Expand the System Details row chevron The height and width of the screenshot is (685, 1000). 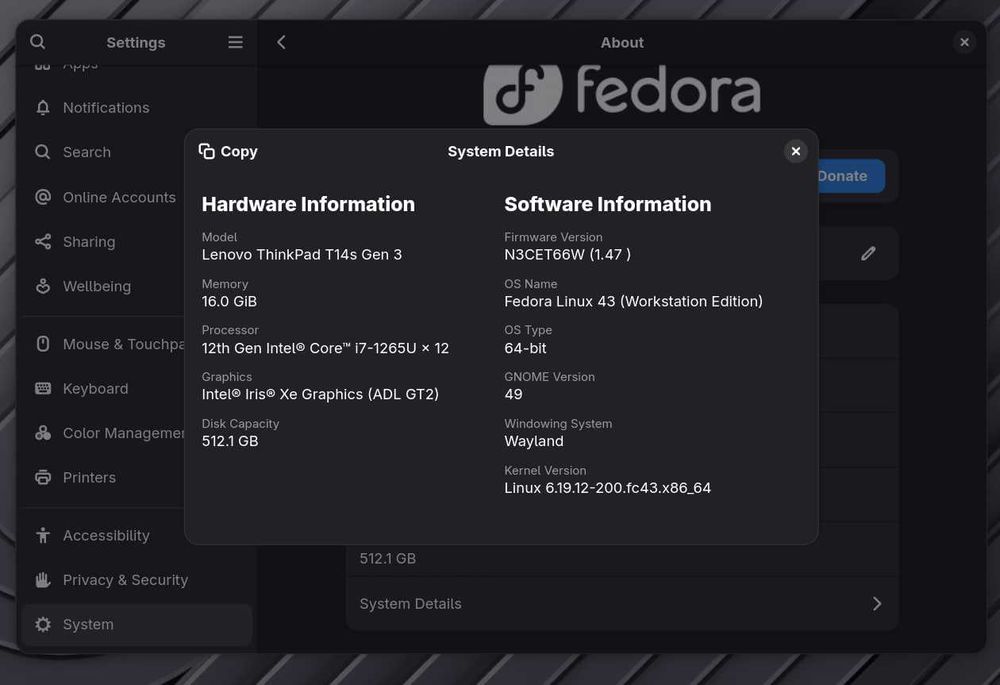click(x=877, y=604)
